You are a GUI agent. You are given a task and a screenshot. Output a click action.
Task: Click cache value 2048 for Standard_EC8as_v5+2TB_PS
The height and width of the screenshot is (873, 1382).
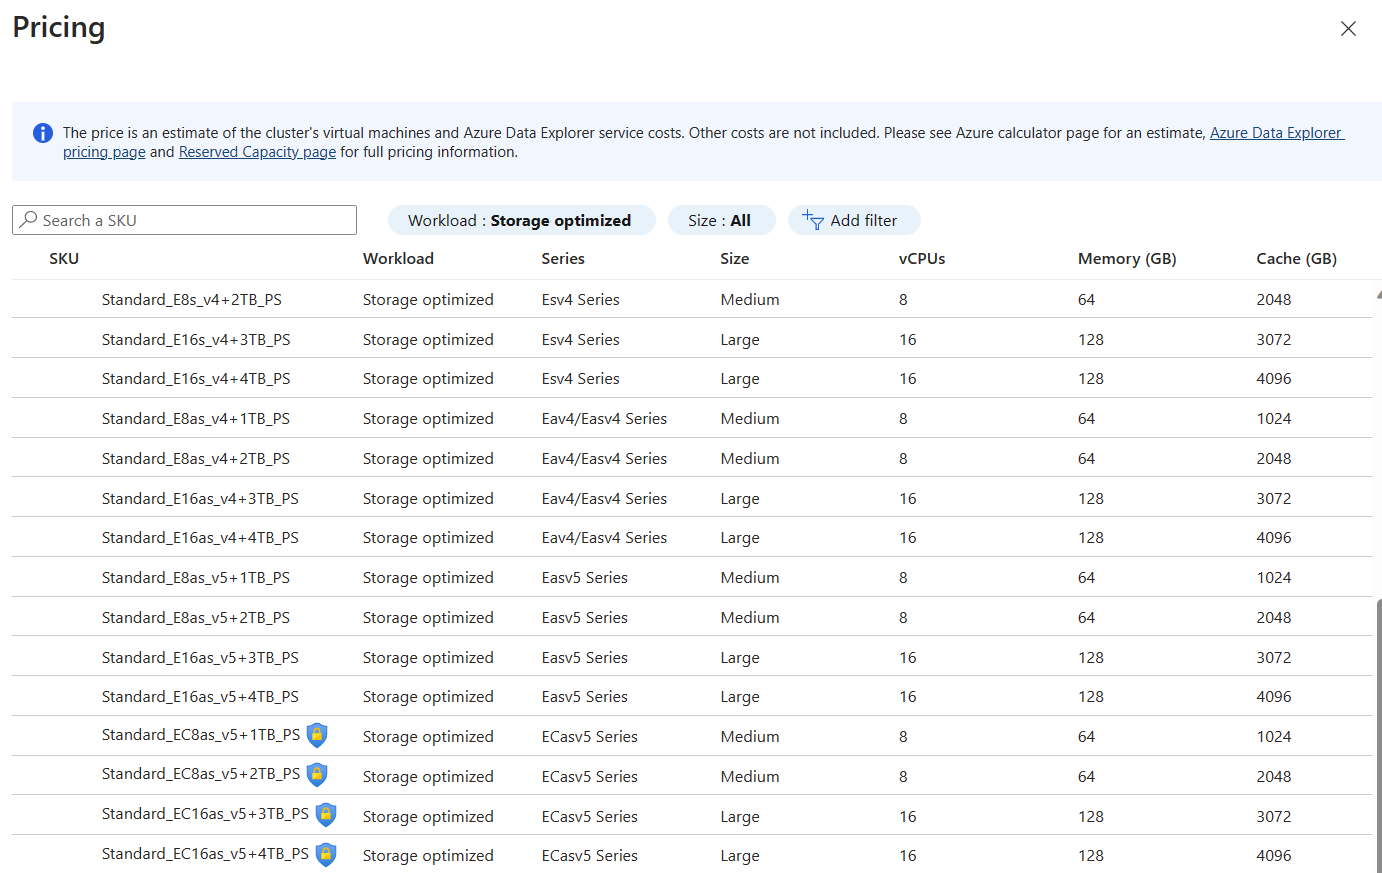click(x=1274, y=776)
